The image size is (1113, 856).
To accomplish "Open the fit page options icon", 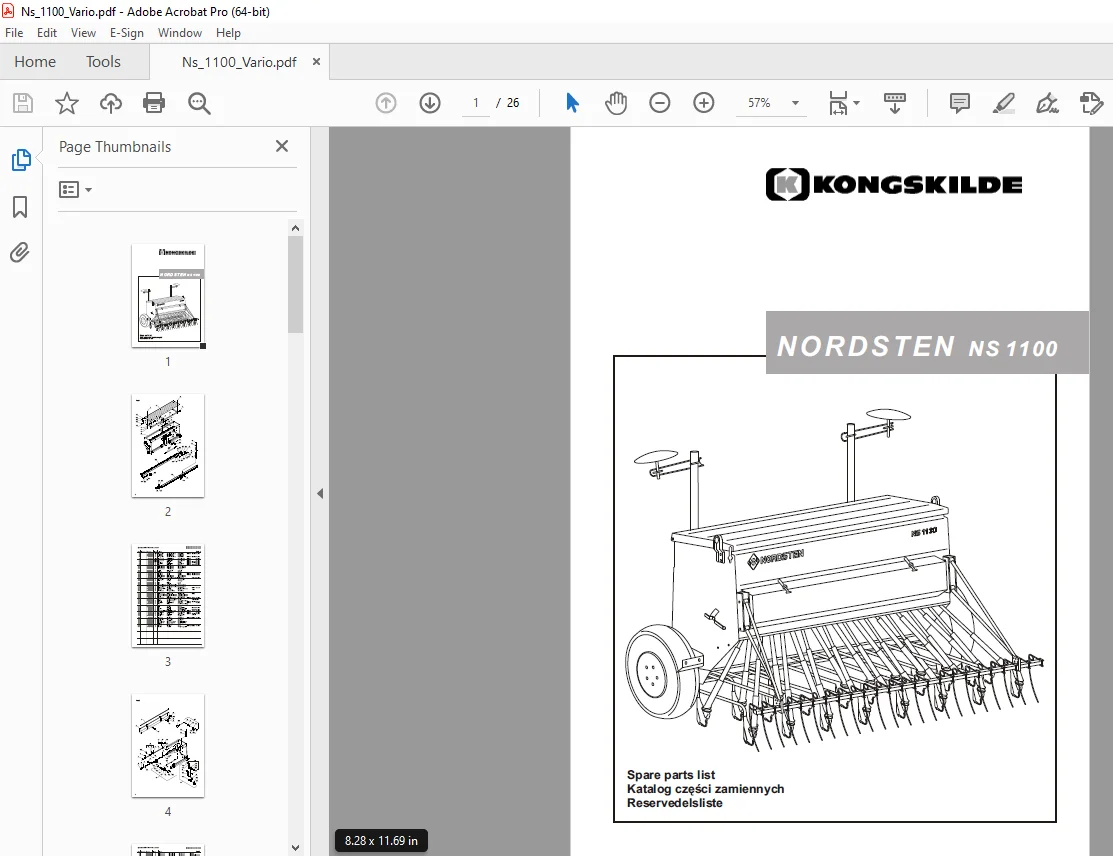I will point(843,103).
